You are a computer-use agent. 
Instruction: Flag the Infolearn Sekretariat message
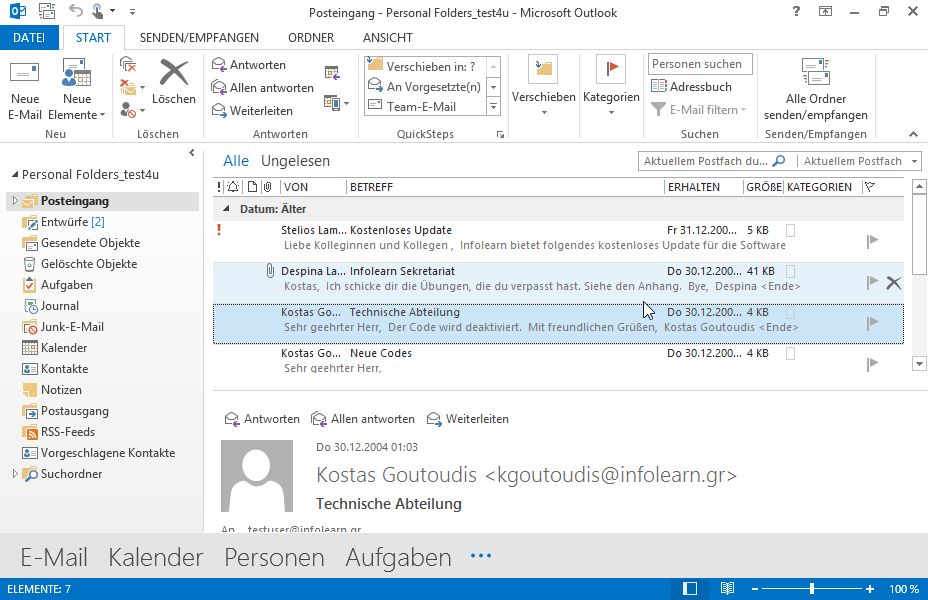[x=872, y=282]
